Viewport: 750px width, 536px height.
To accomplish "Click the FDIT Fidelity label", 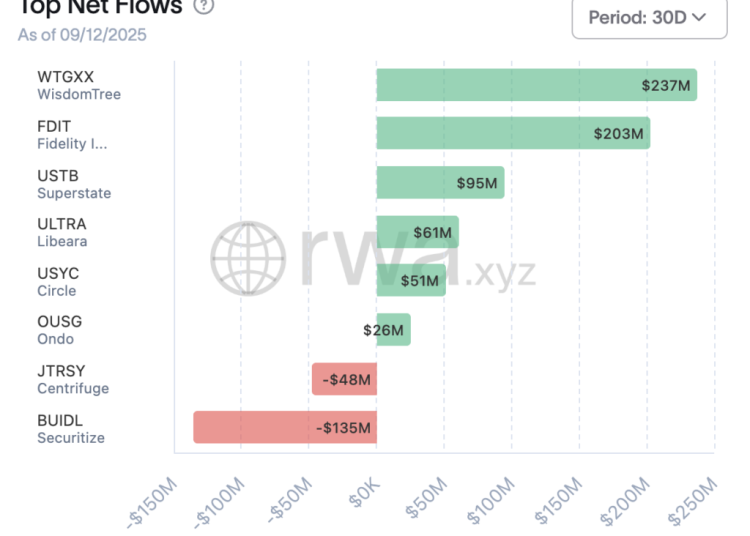I will 71,134.
